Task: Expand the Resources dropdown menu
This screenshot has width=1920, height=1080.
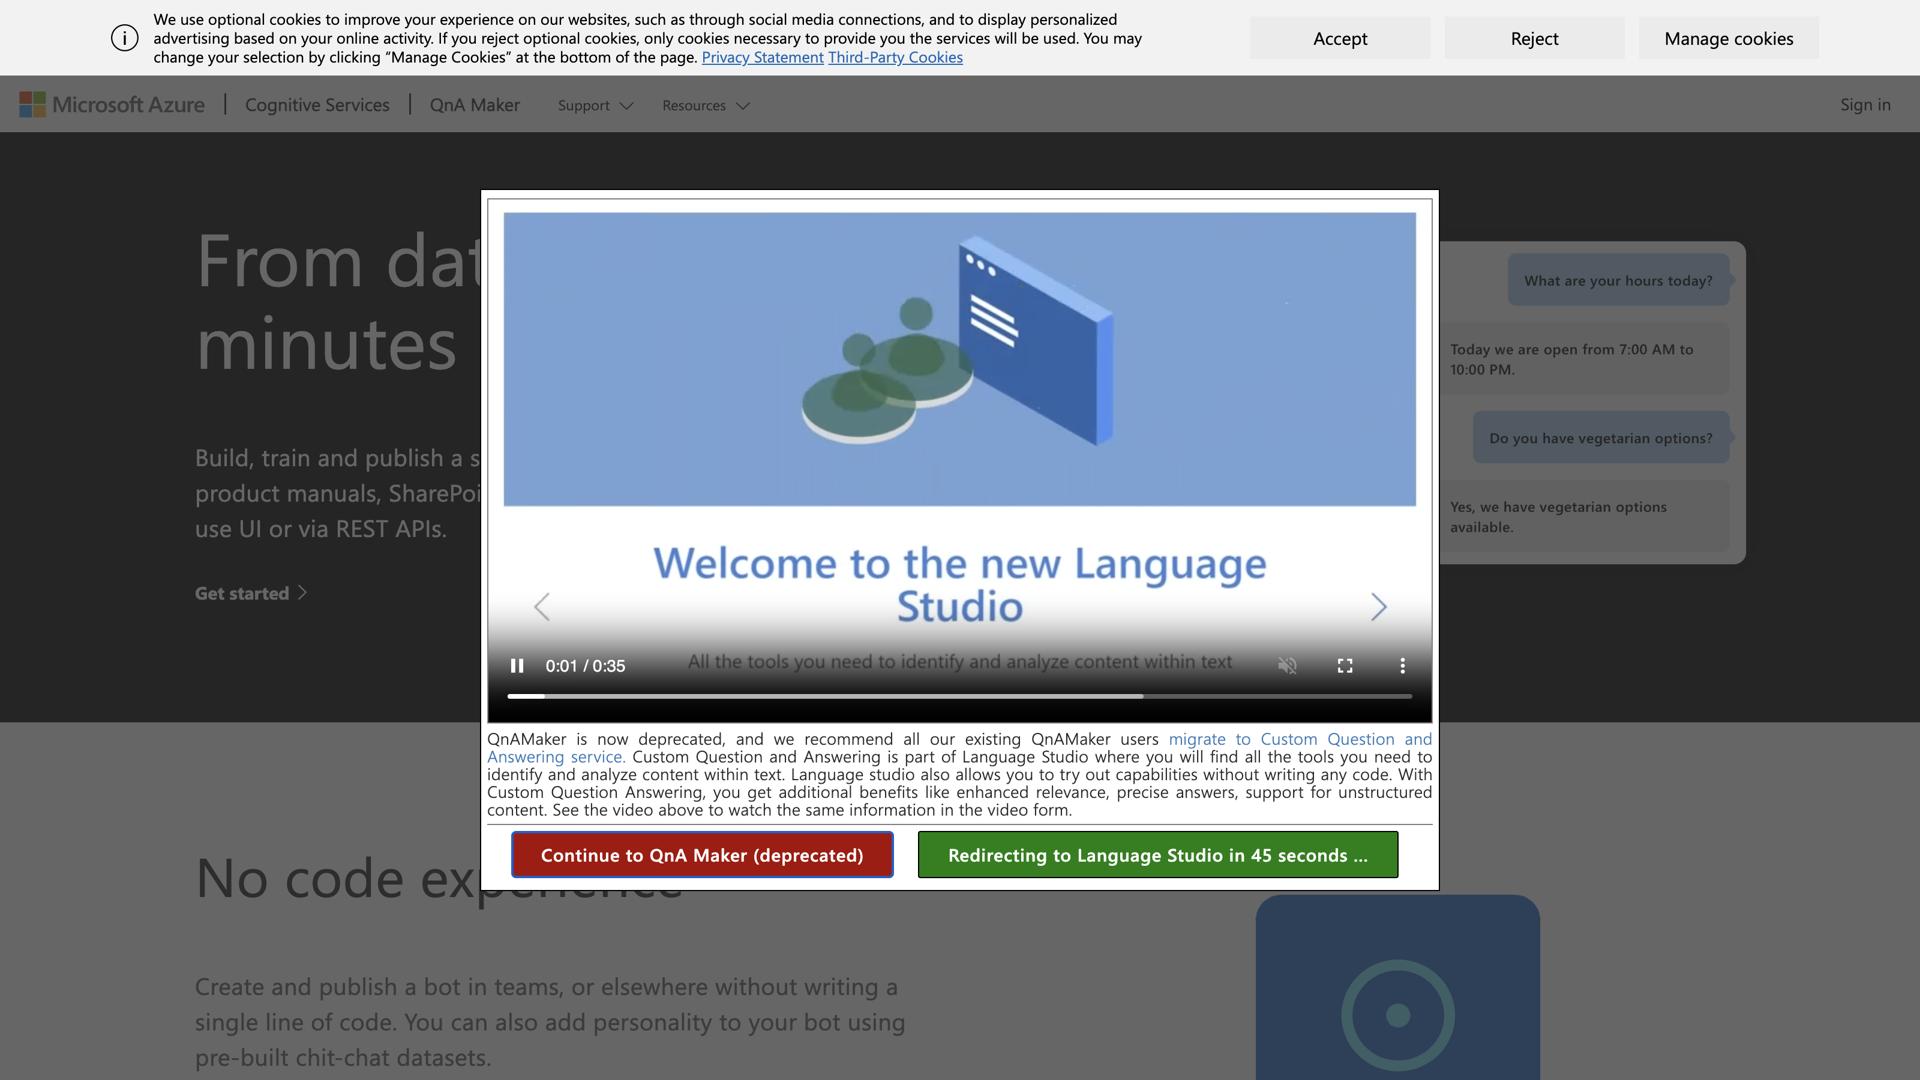Action: [x=705, y=105]
